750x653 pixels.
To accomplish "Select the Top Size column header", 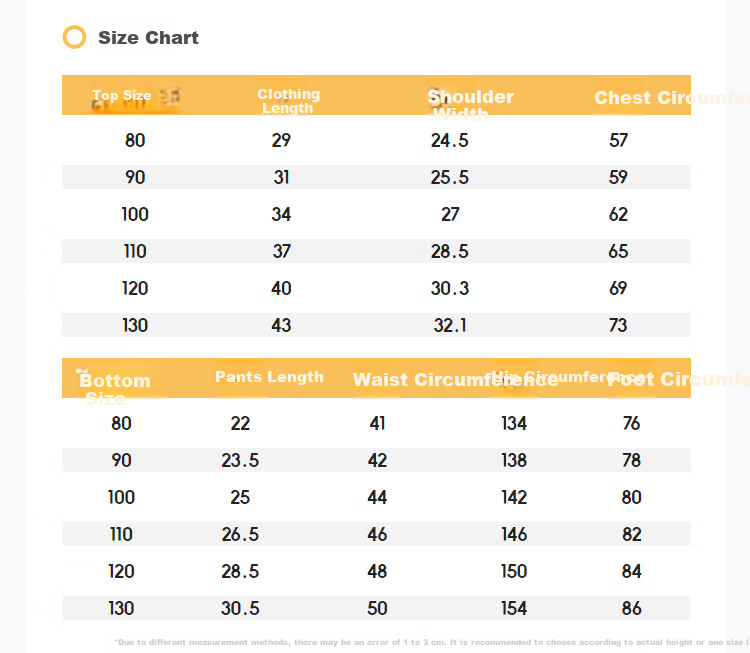I will 122,96.
